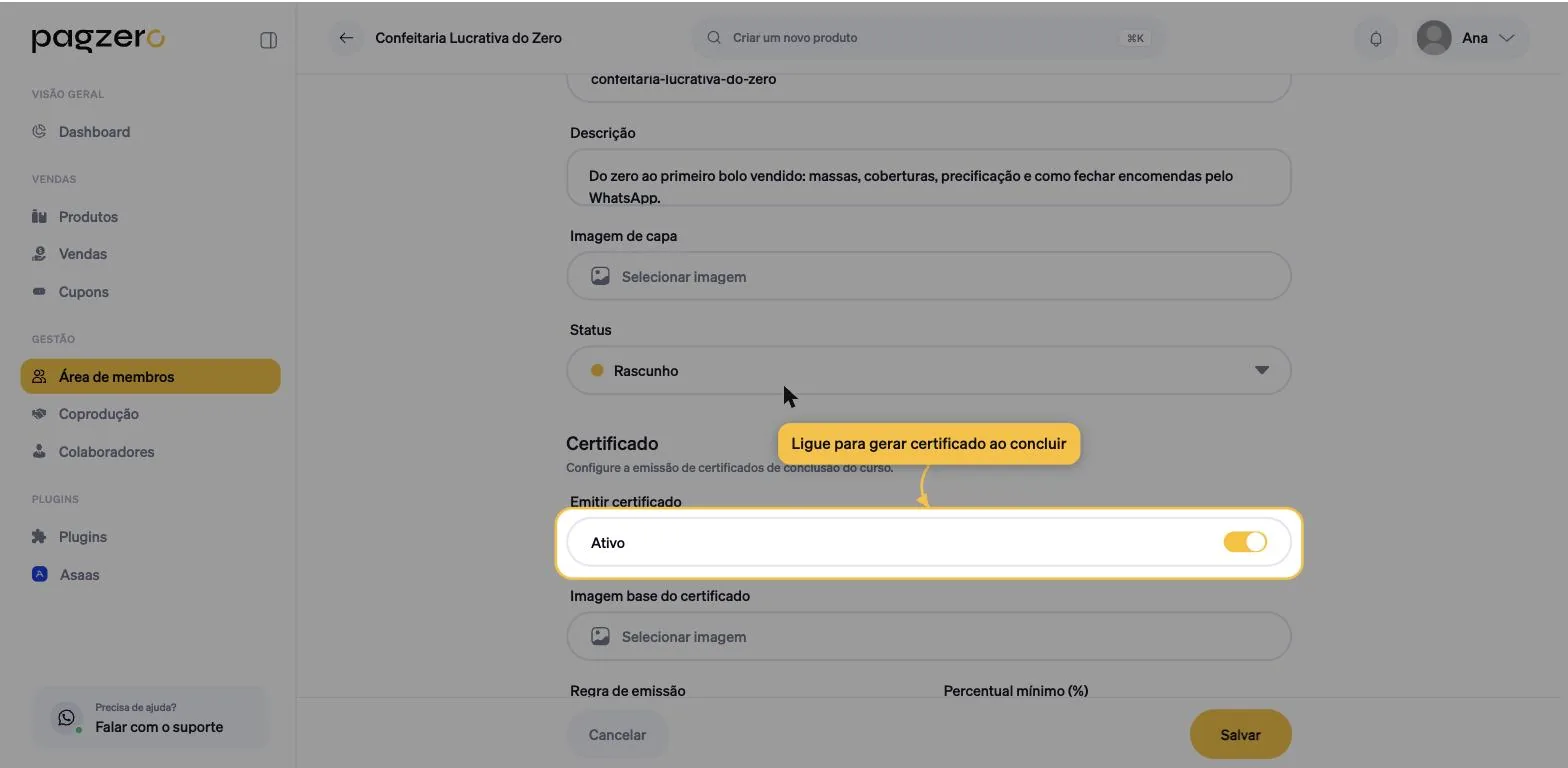This screenshot has width=1568, height=768.
Task: Click image icon in Imagem de capa field
Action: coord(600,276)
